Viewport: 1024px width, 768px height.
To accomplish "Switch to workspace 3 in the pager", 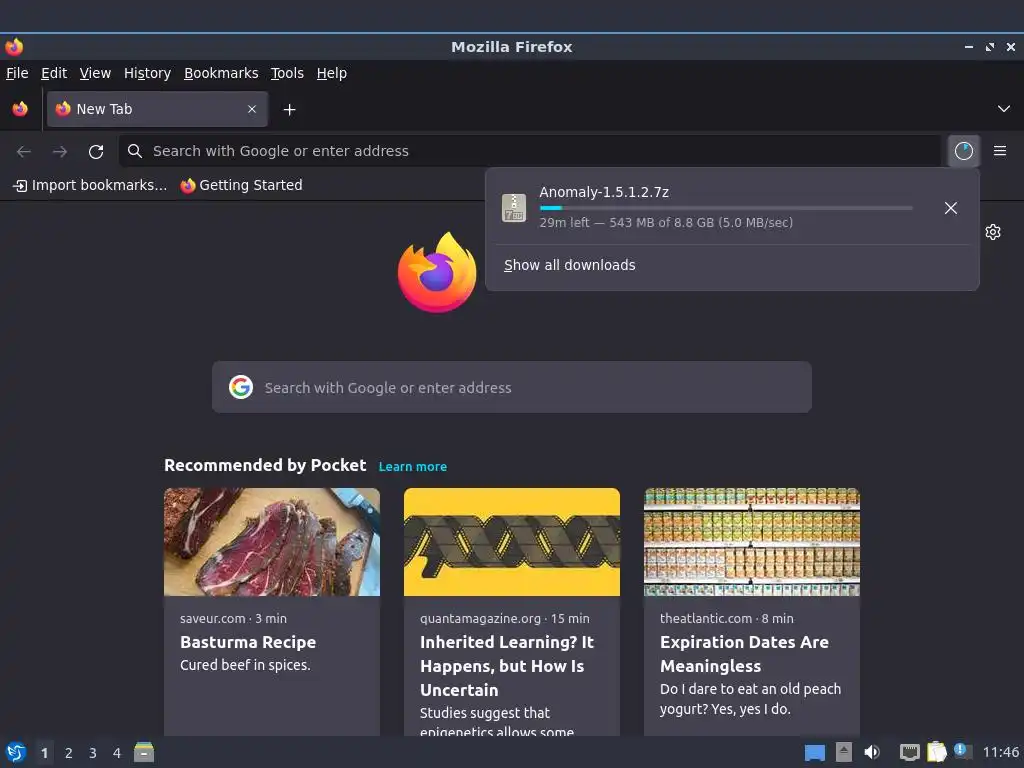I will pos(93,753).
